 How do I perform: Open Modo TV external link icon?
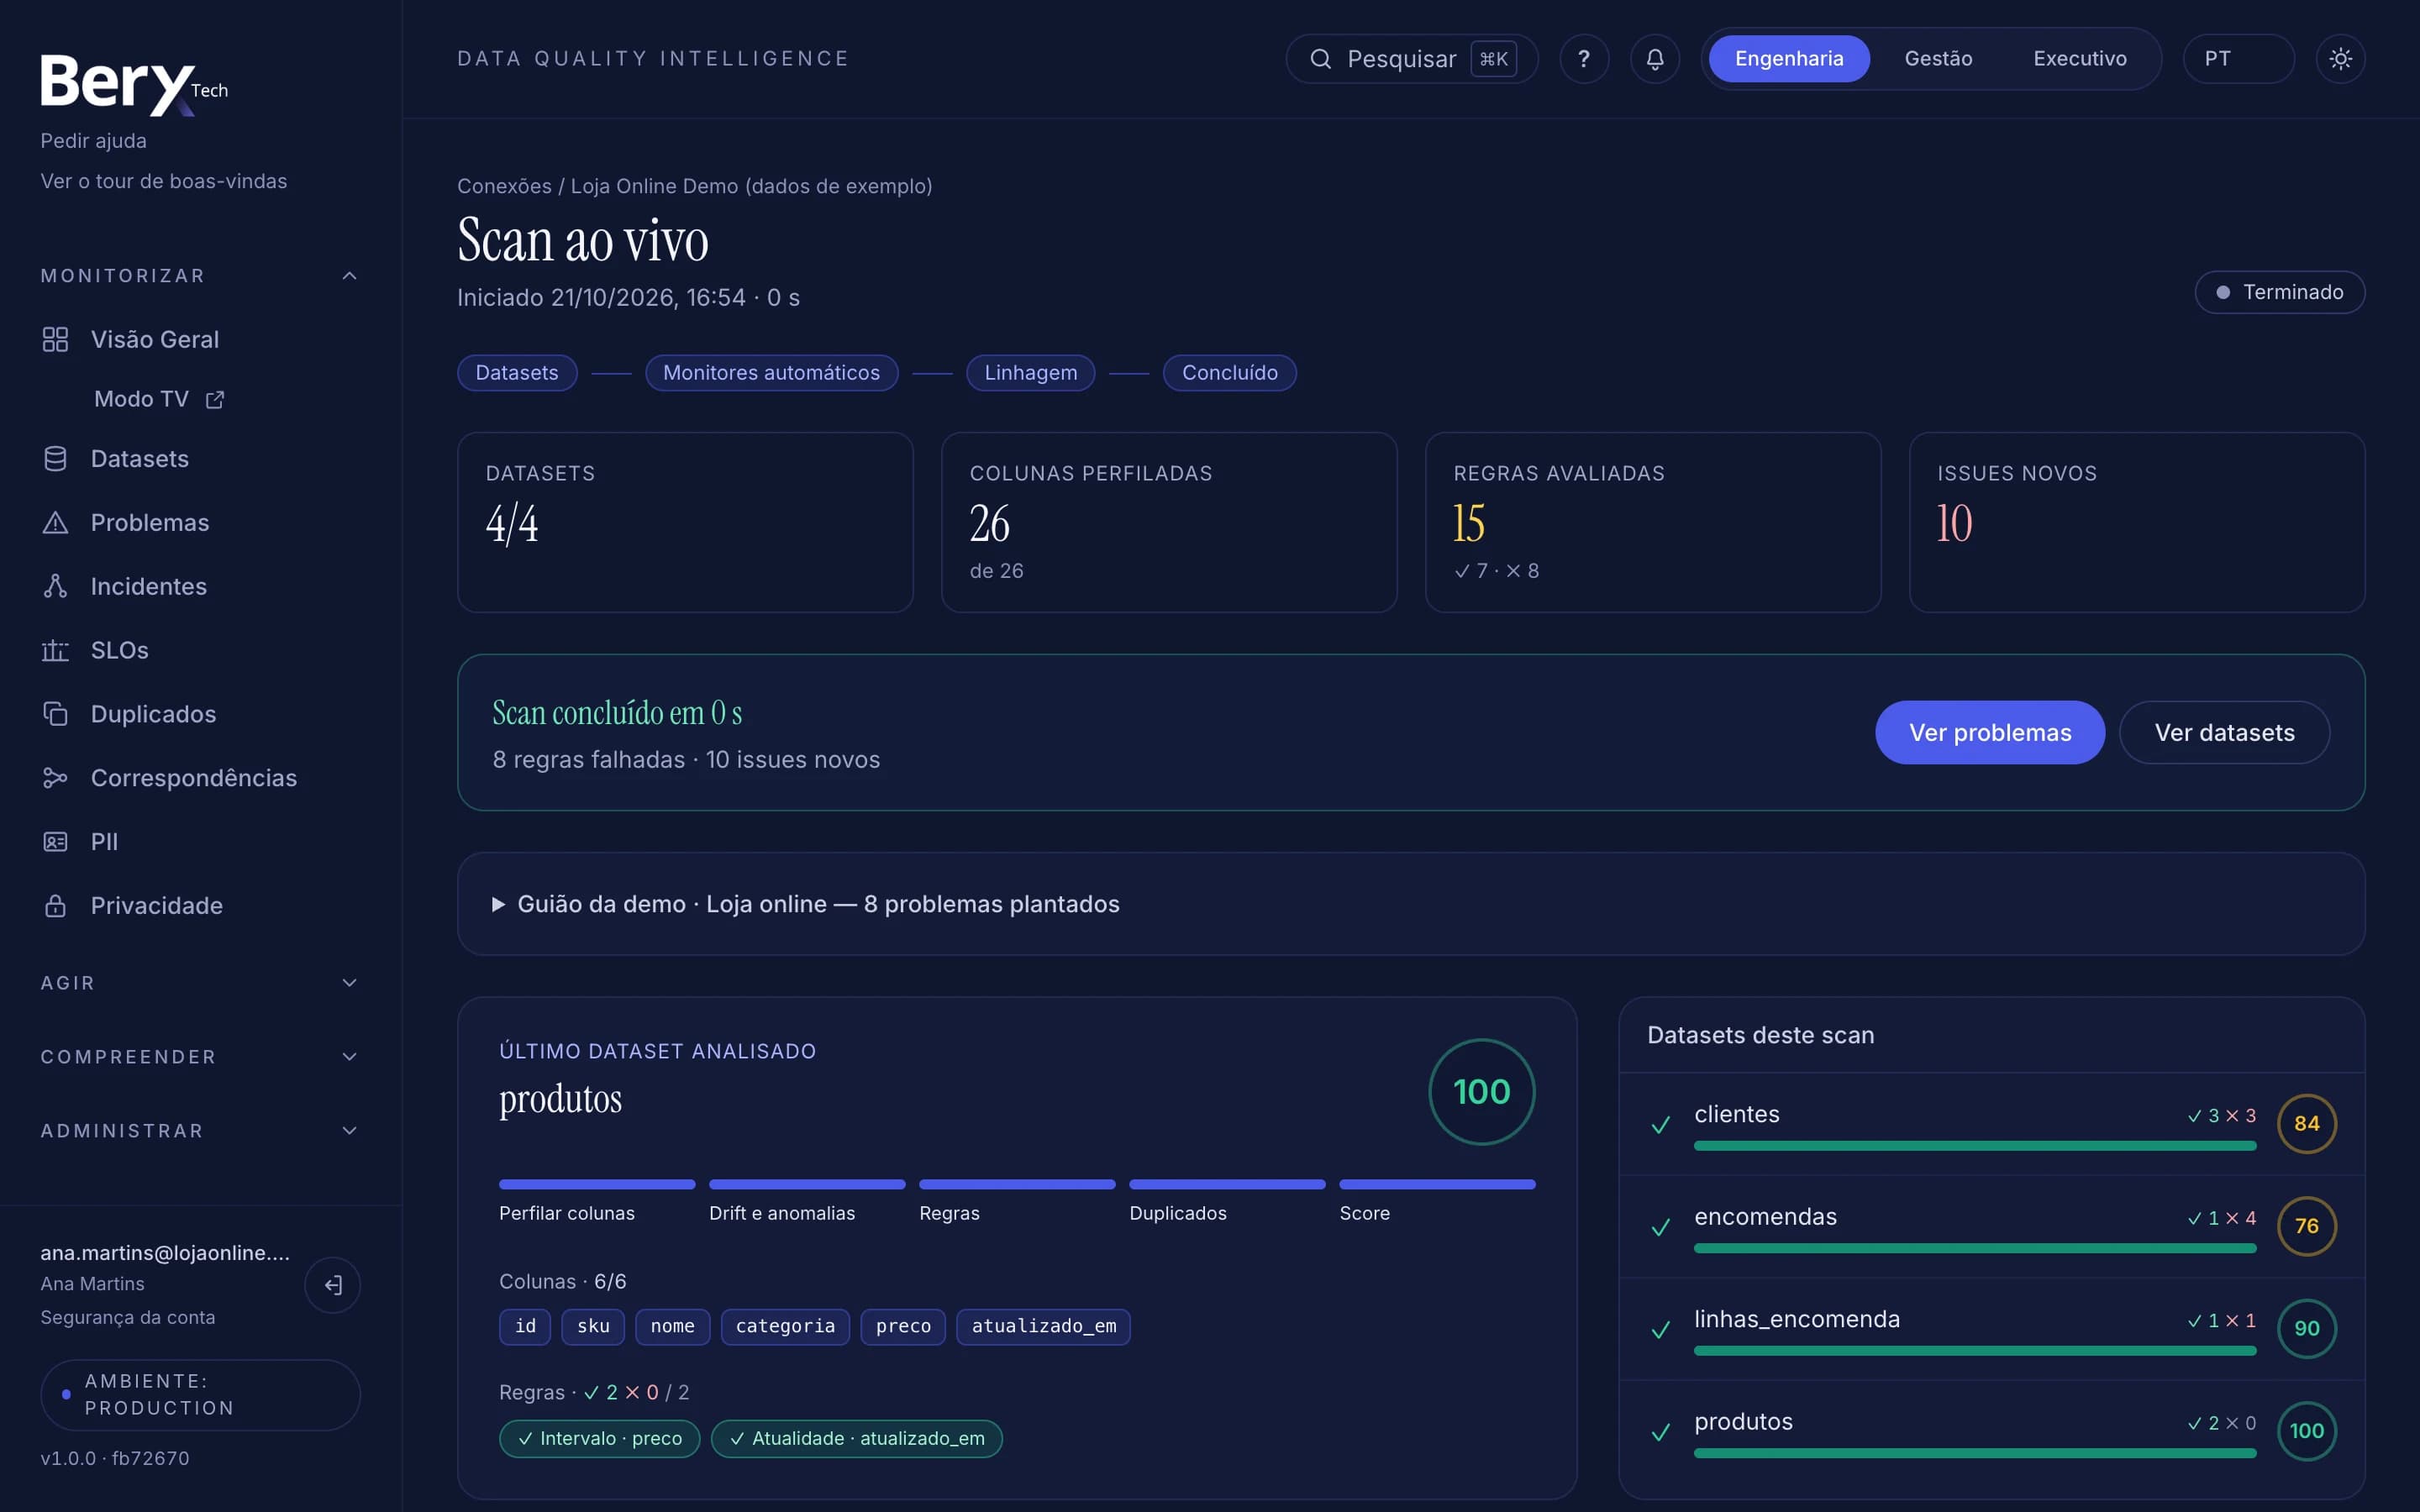click(215, 400)
